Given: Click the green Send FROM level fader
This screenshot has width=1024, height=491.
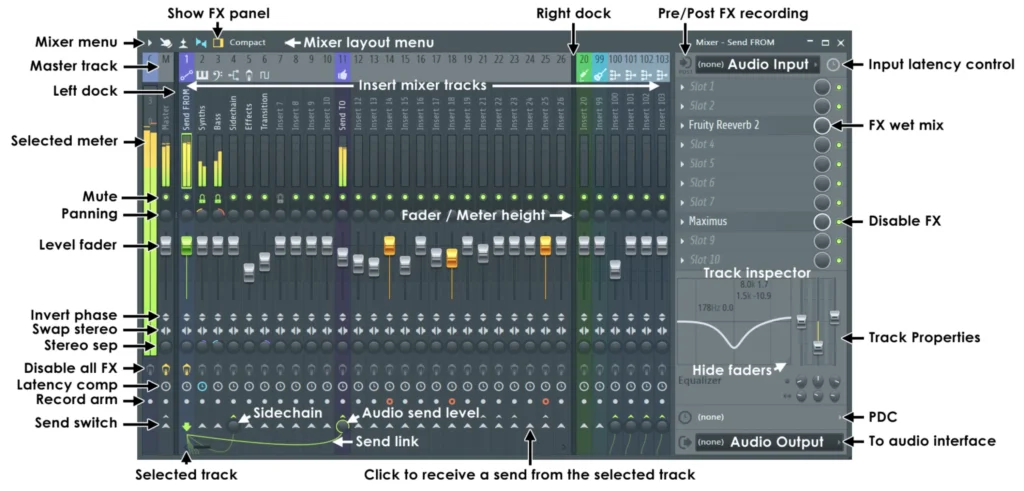Looking at the screenshot, I should tap(186, 246).
